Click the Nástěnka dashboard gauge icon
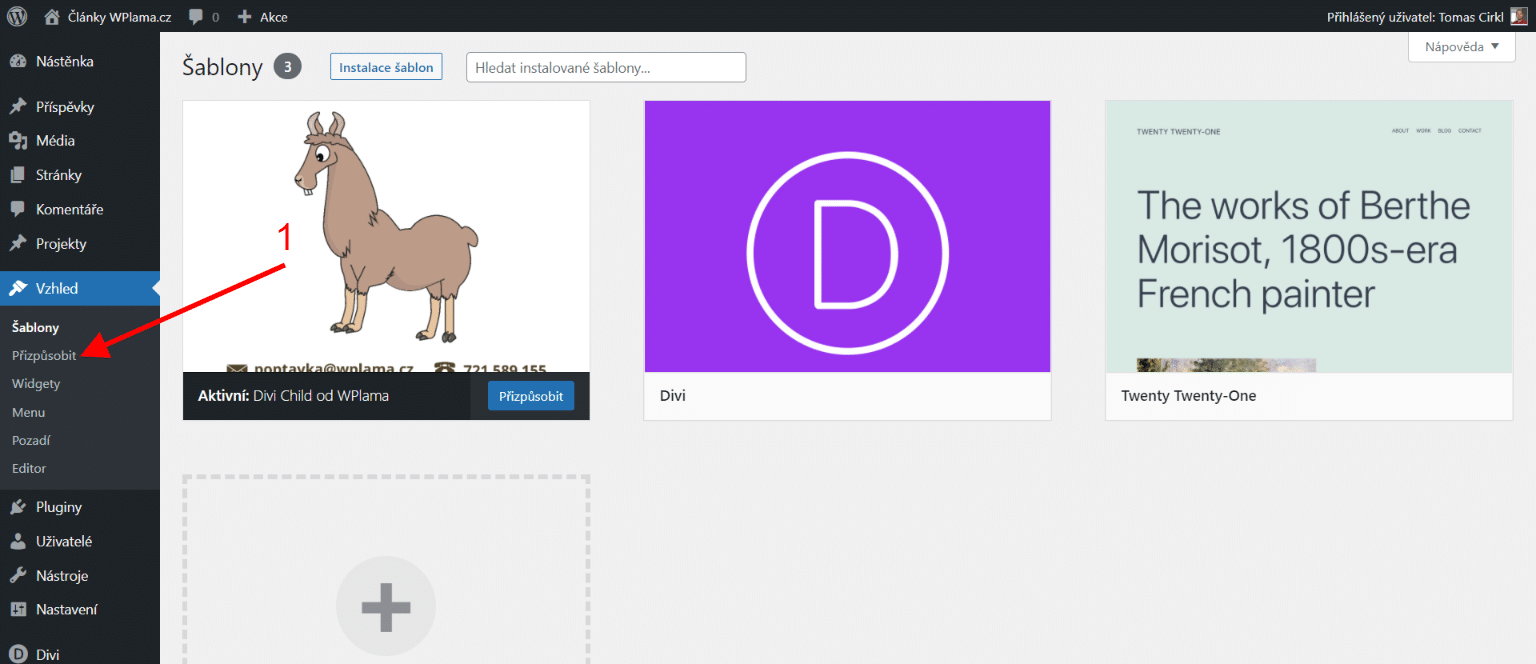Screen dimensions: 1536x664 click(x=18, y=62)
